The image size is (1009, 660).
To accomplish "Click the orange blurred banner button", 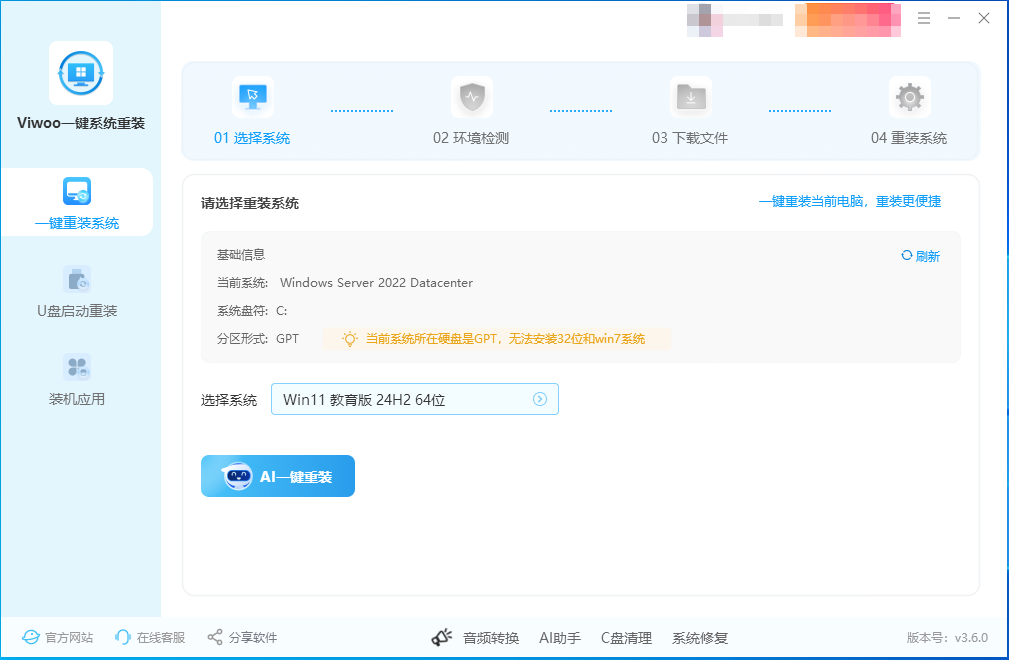I will 847,20.
